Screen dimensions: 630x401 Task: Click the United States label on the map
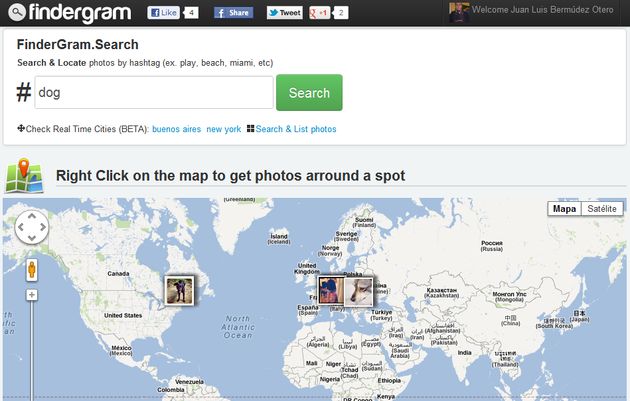point(123,315)
